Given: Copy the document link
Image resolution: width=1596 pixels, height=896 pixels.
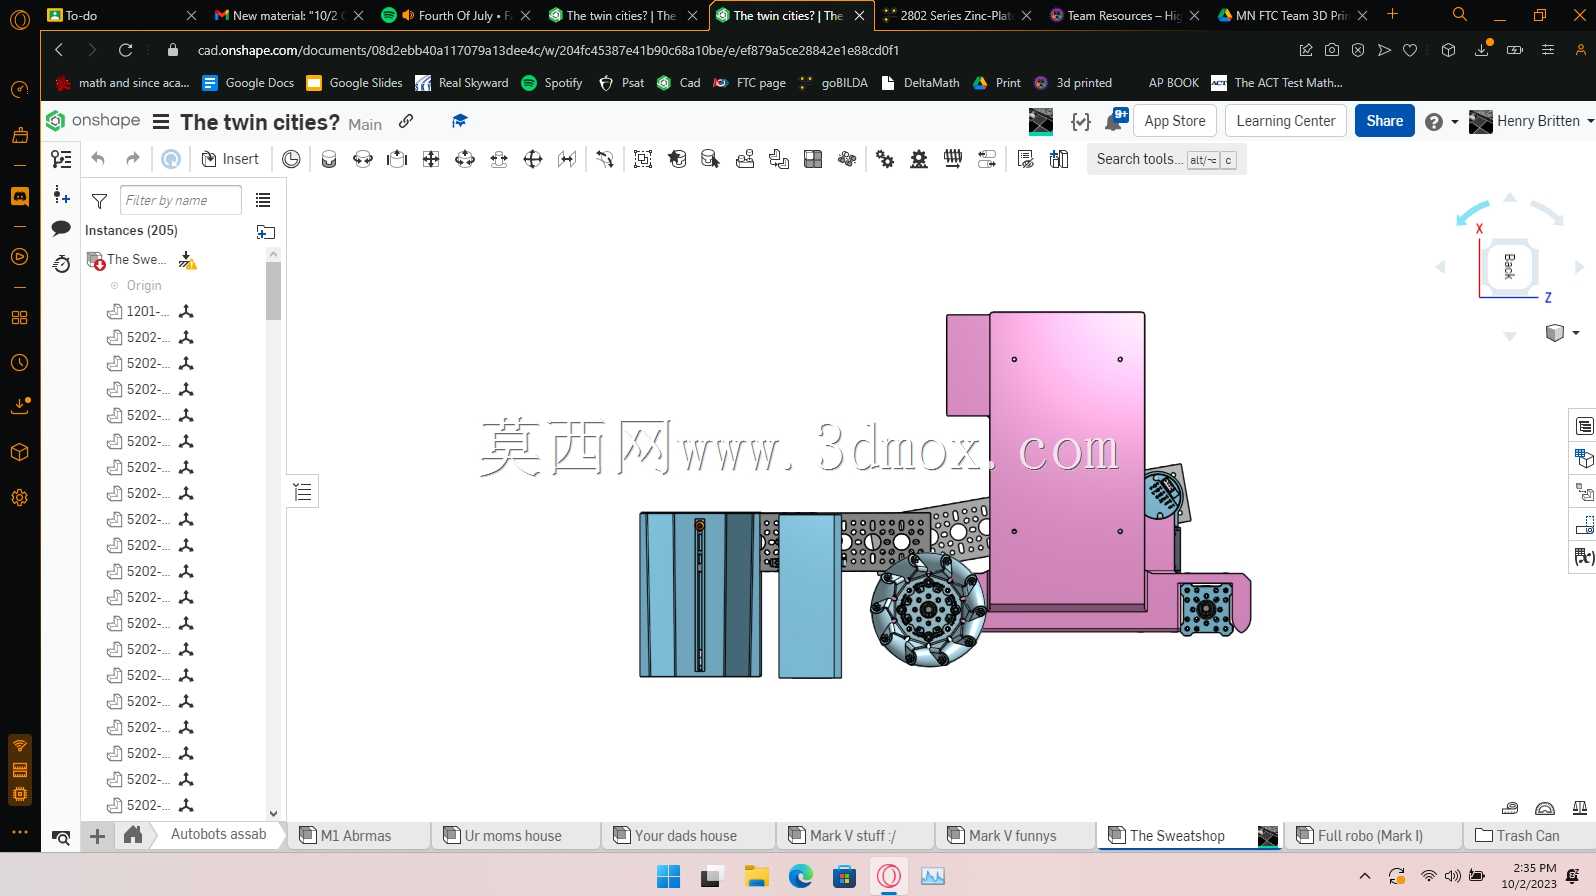Looking at the screenshot, I should (406, 121).
